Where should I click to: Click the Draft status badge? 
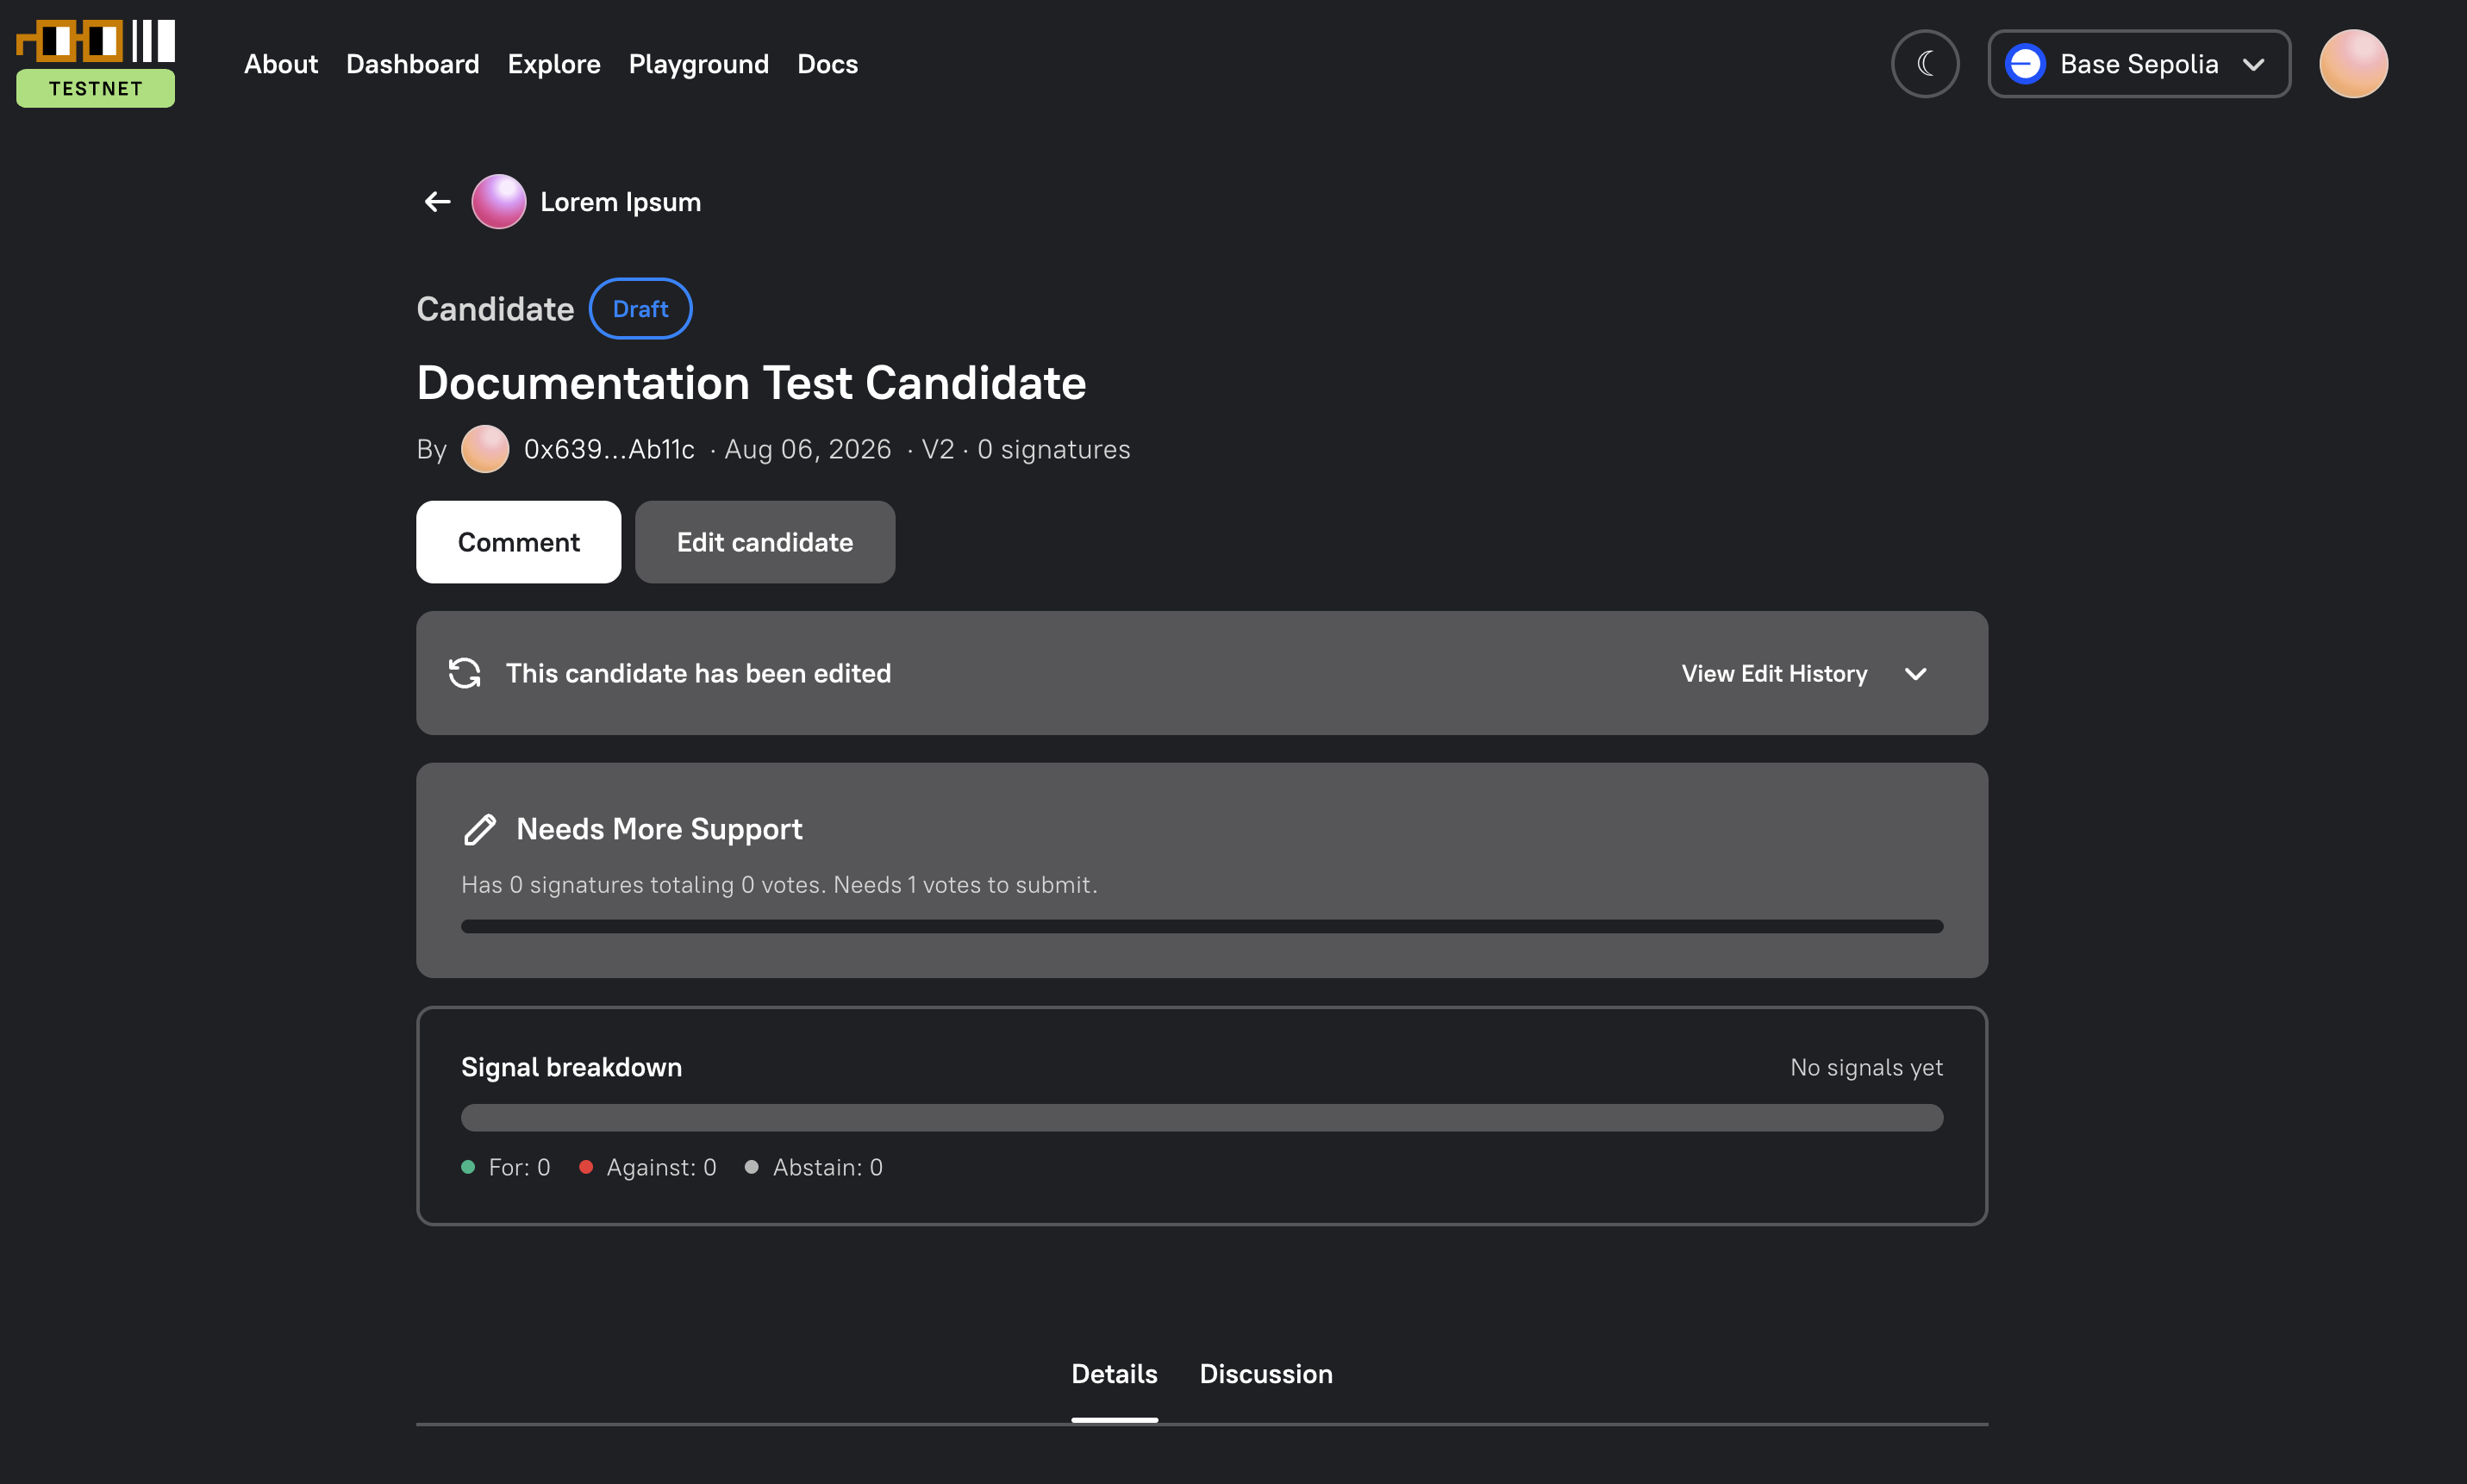640,309
